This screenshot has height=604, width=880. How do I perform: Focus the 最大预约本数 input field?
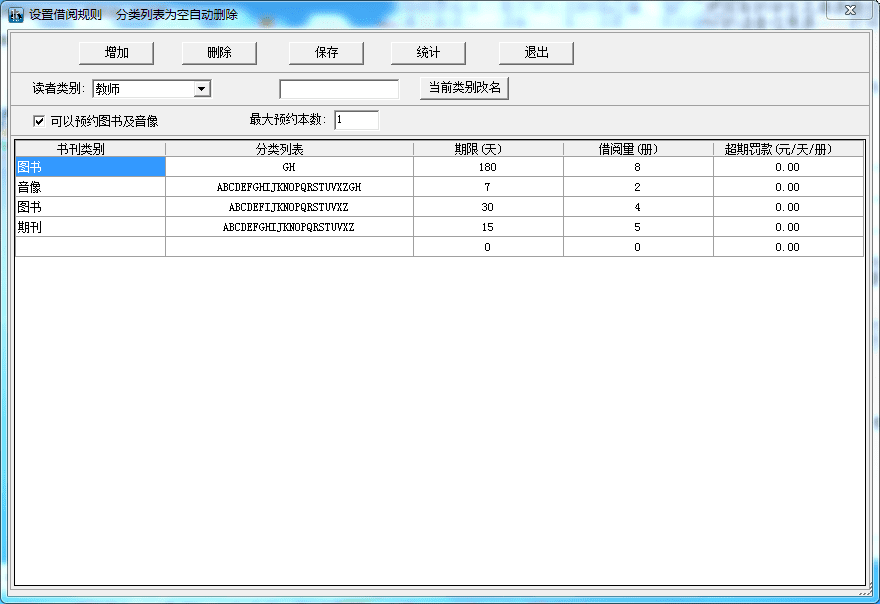(357, 120)
